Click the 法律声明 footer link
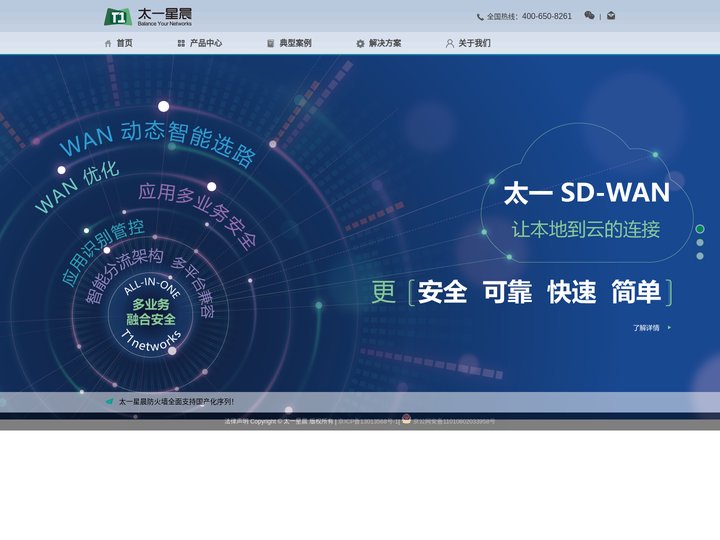This screenshot has width=720, height=540. (236, 422)
